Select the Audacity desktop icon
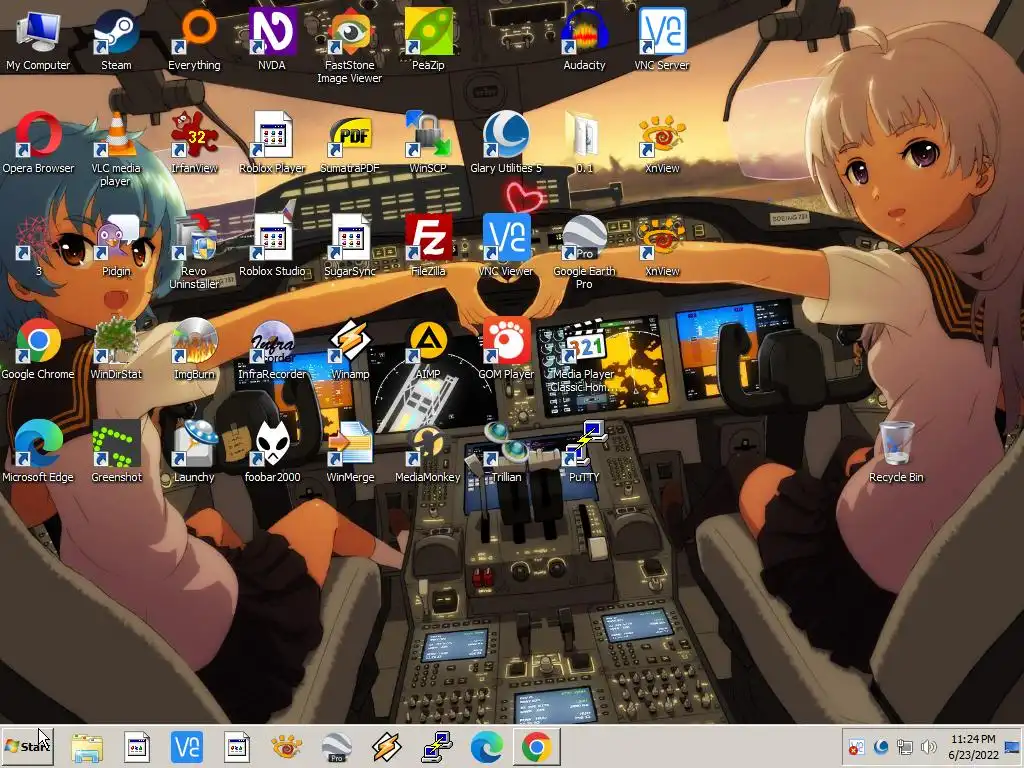The image size is (1024, 768). pyautogui.click(x=584, y=39)
